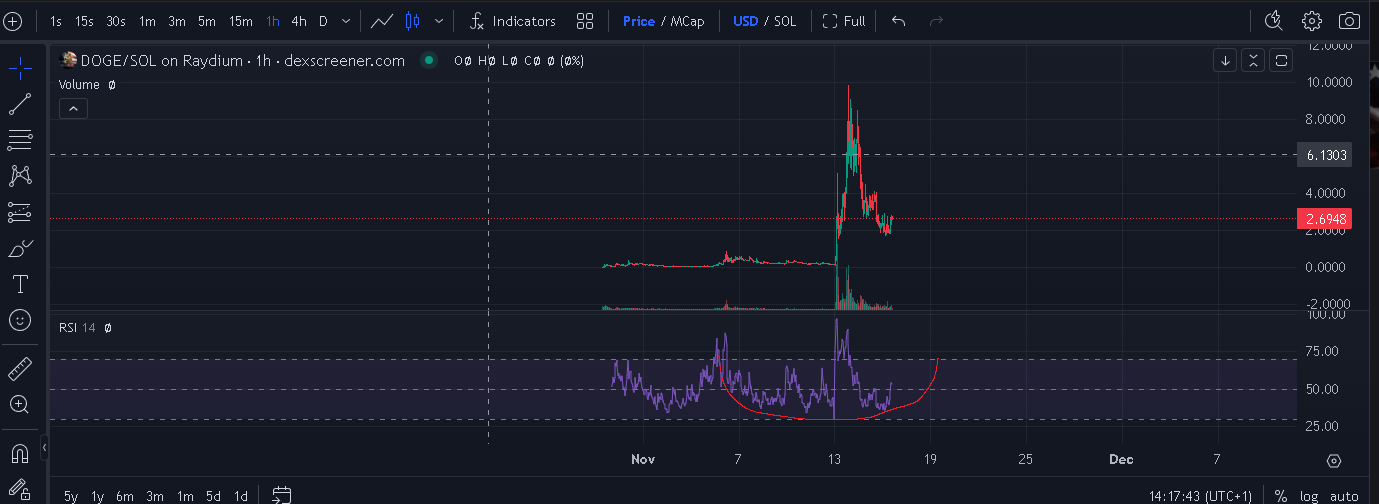Activate the zoom in tool

tap(20, 404)
